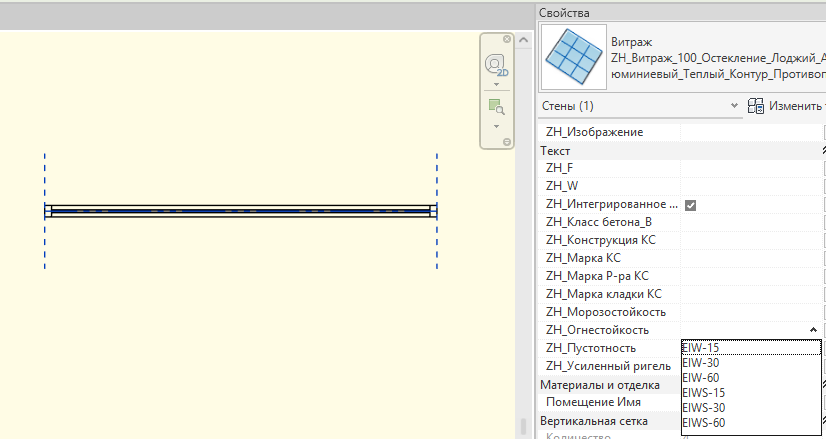Select the ZH_Морозостойкость parameter row
This screenshot has height=439, width=826.
[x=682, y=312]
